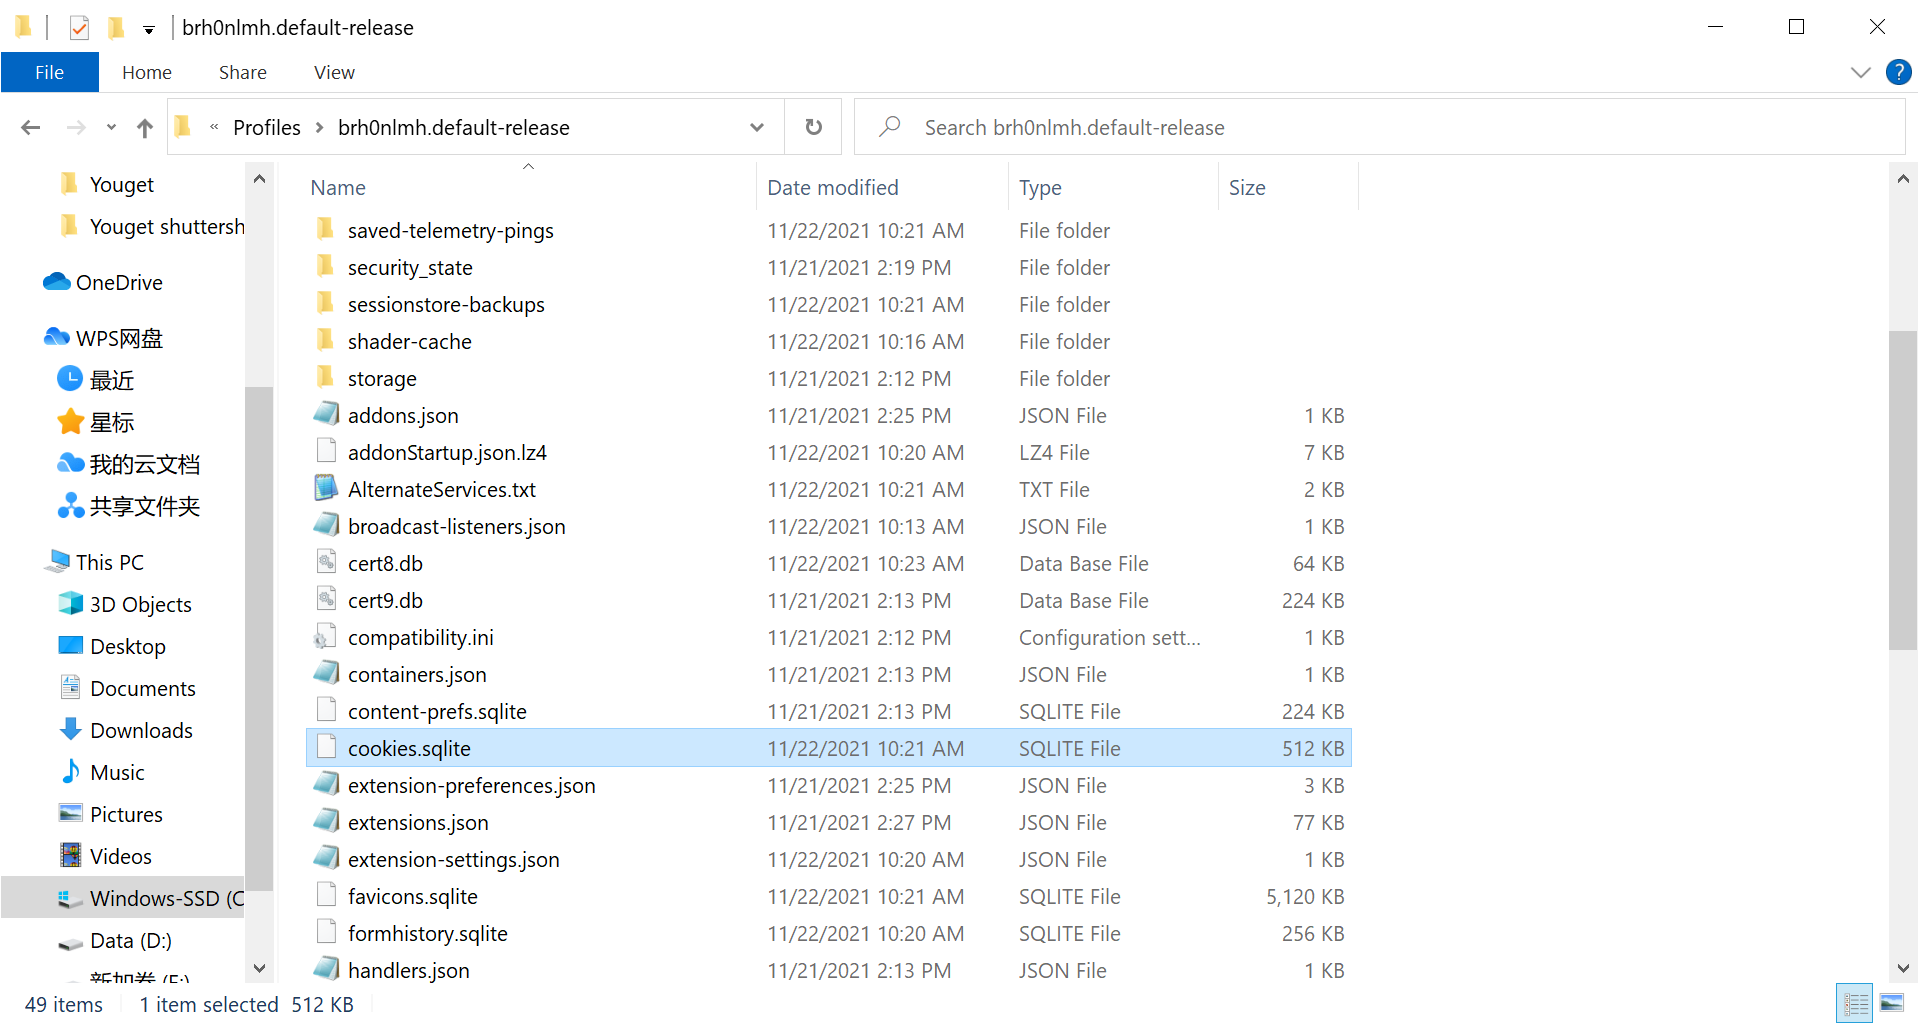Switch to details view layout
1919x1024 pixels.
[1855, 1003]
